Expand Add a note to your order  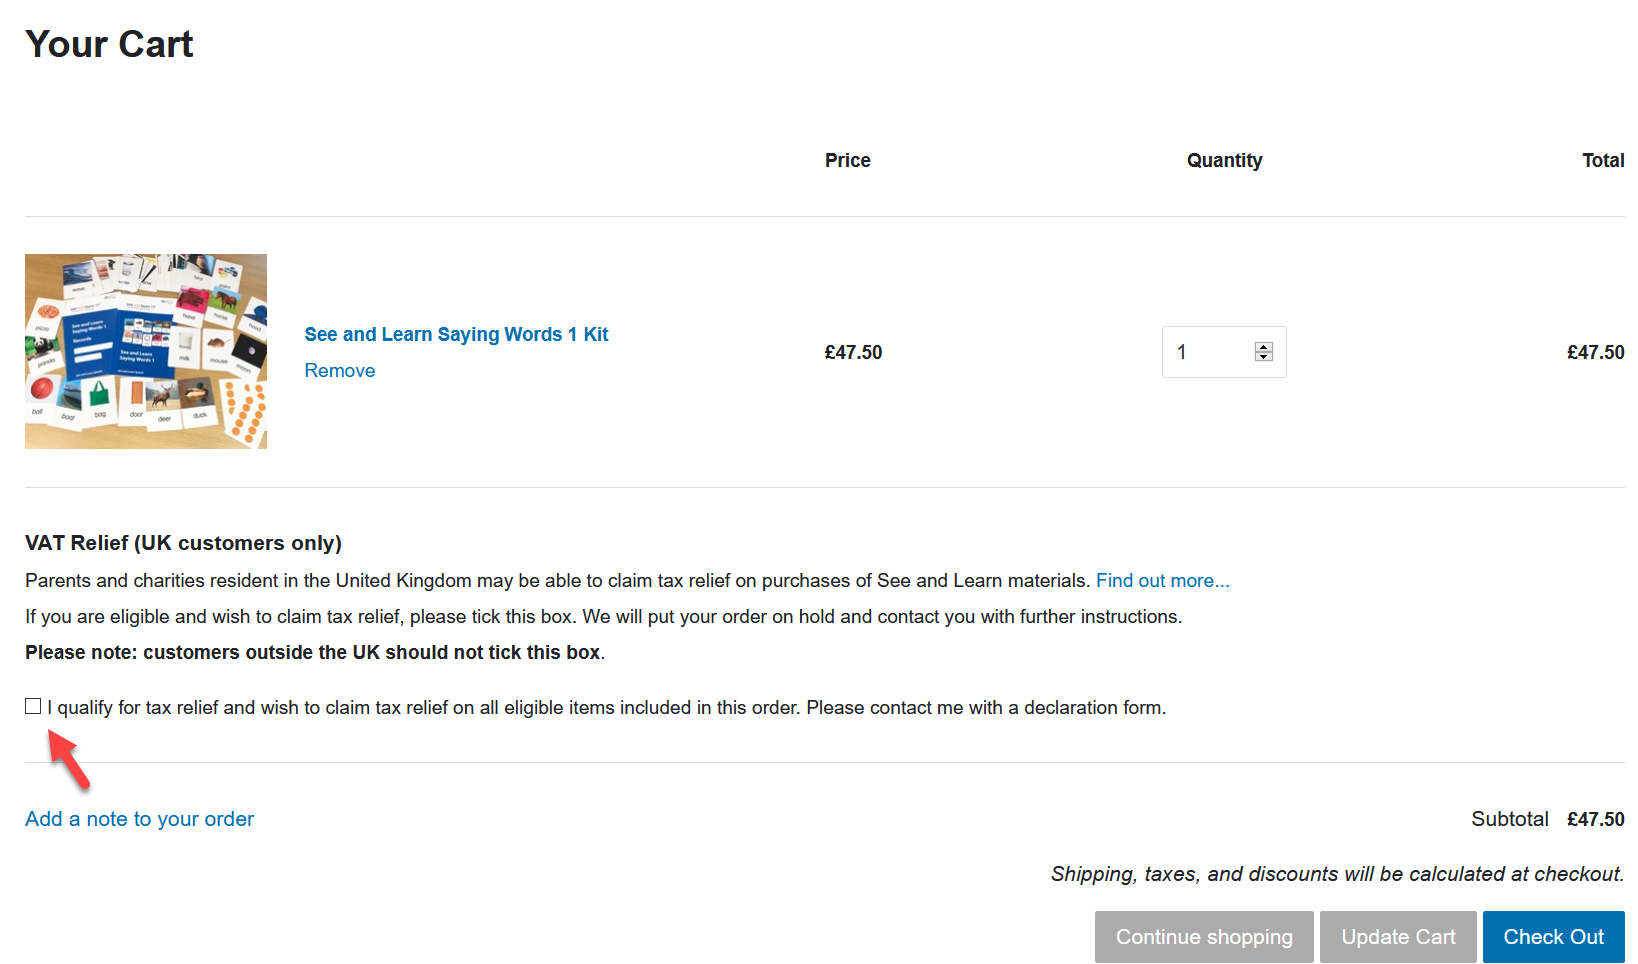pyautogui.click(x=139, y=819)
